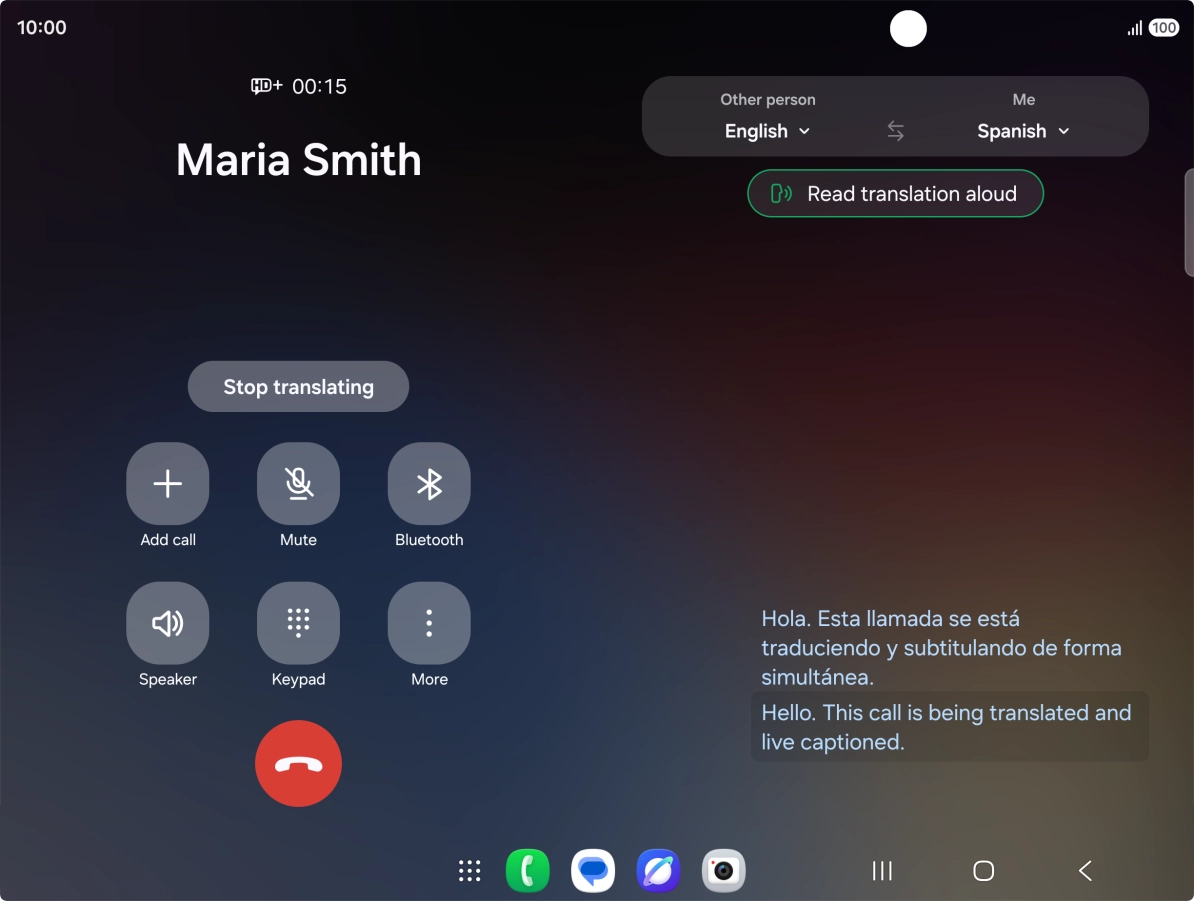This screenshot has width=1194, height=901.
Task: Toggle Bluetooth audio
Action: [429, 484]
